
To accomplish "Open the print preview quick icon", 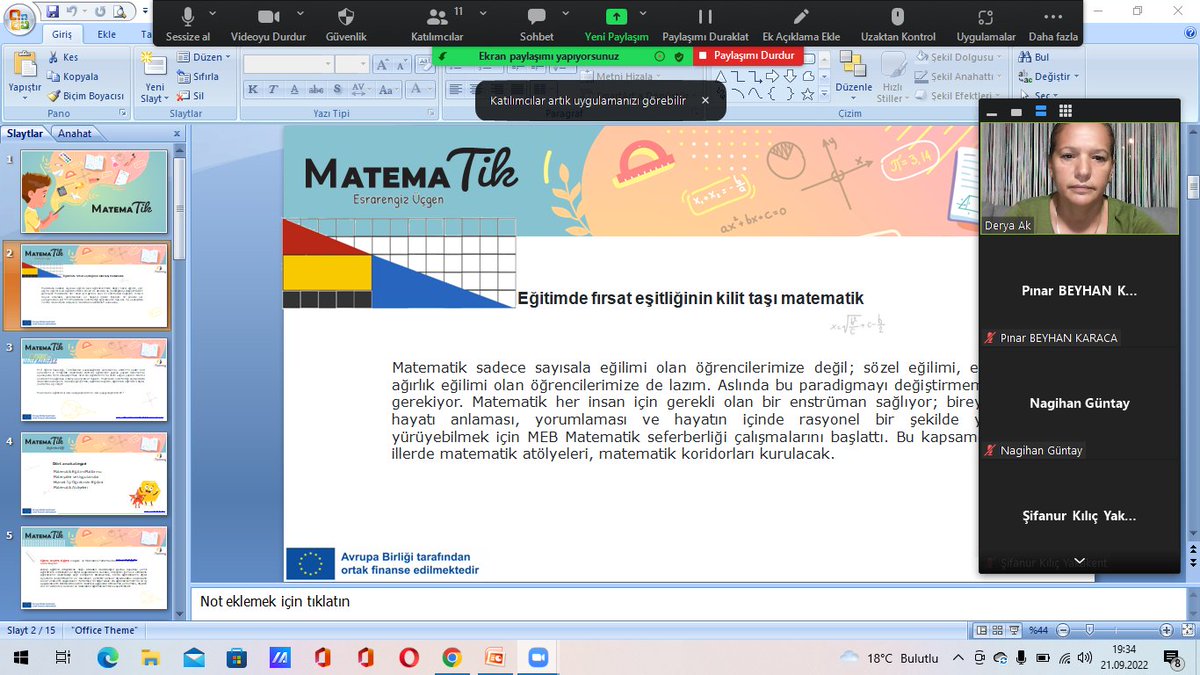I will [119, 11].
